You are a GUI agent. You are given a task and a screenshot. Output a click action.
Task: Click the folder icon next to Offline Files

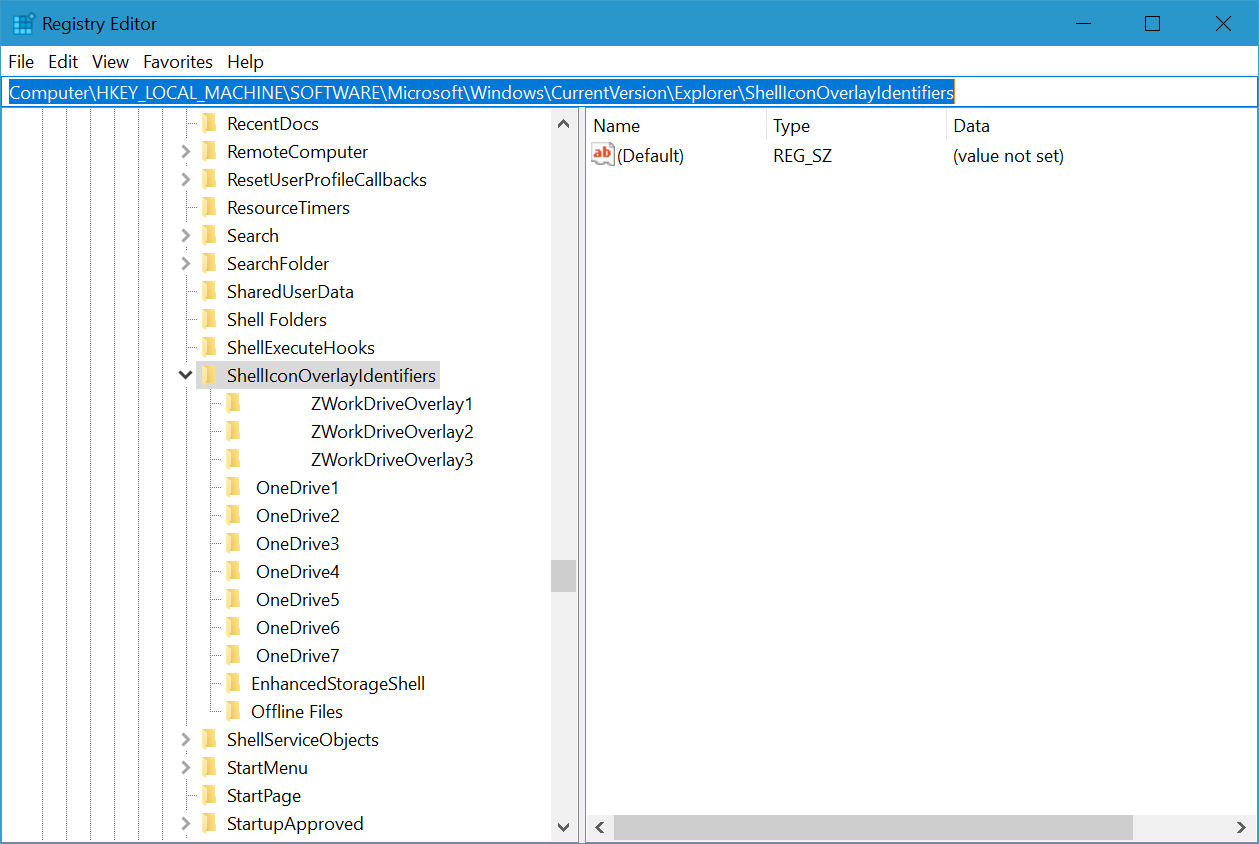coord(233,711)
